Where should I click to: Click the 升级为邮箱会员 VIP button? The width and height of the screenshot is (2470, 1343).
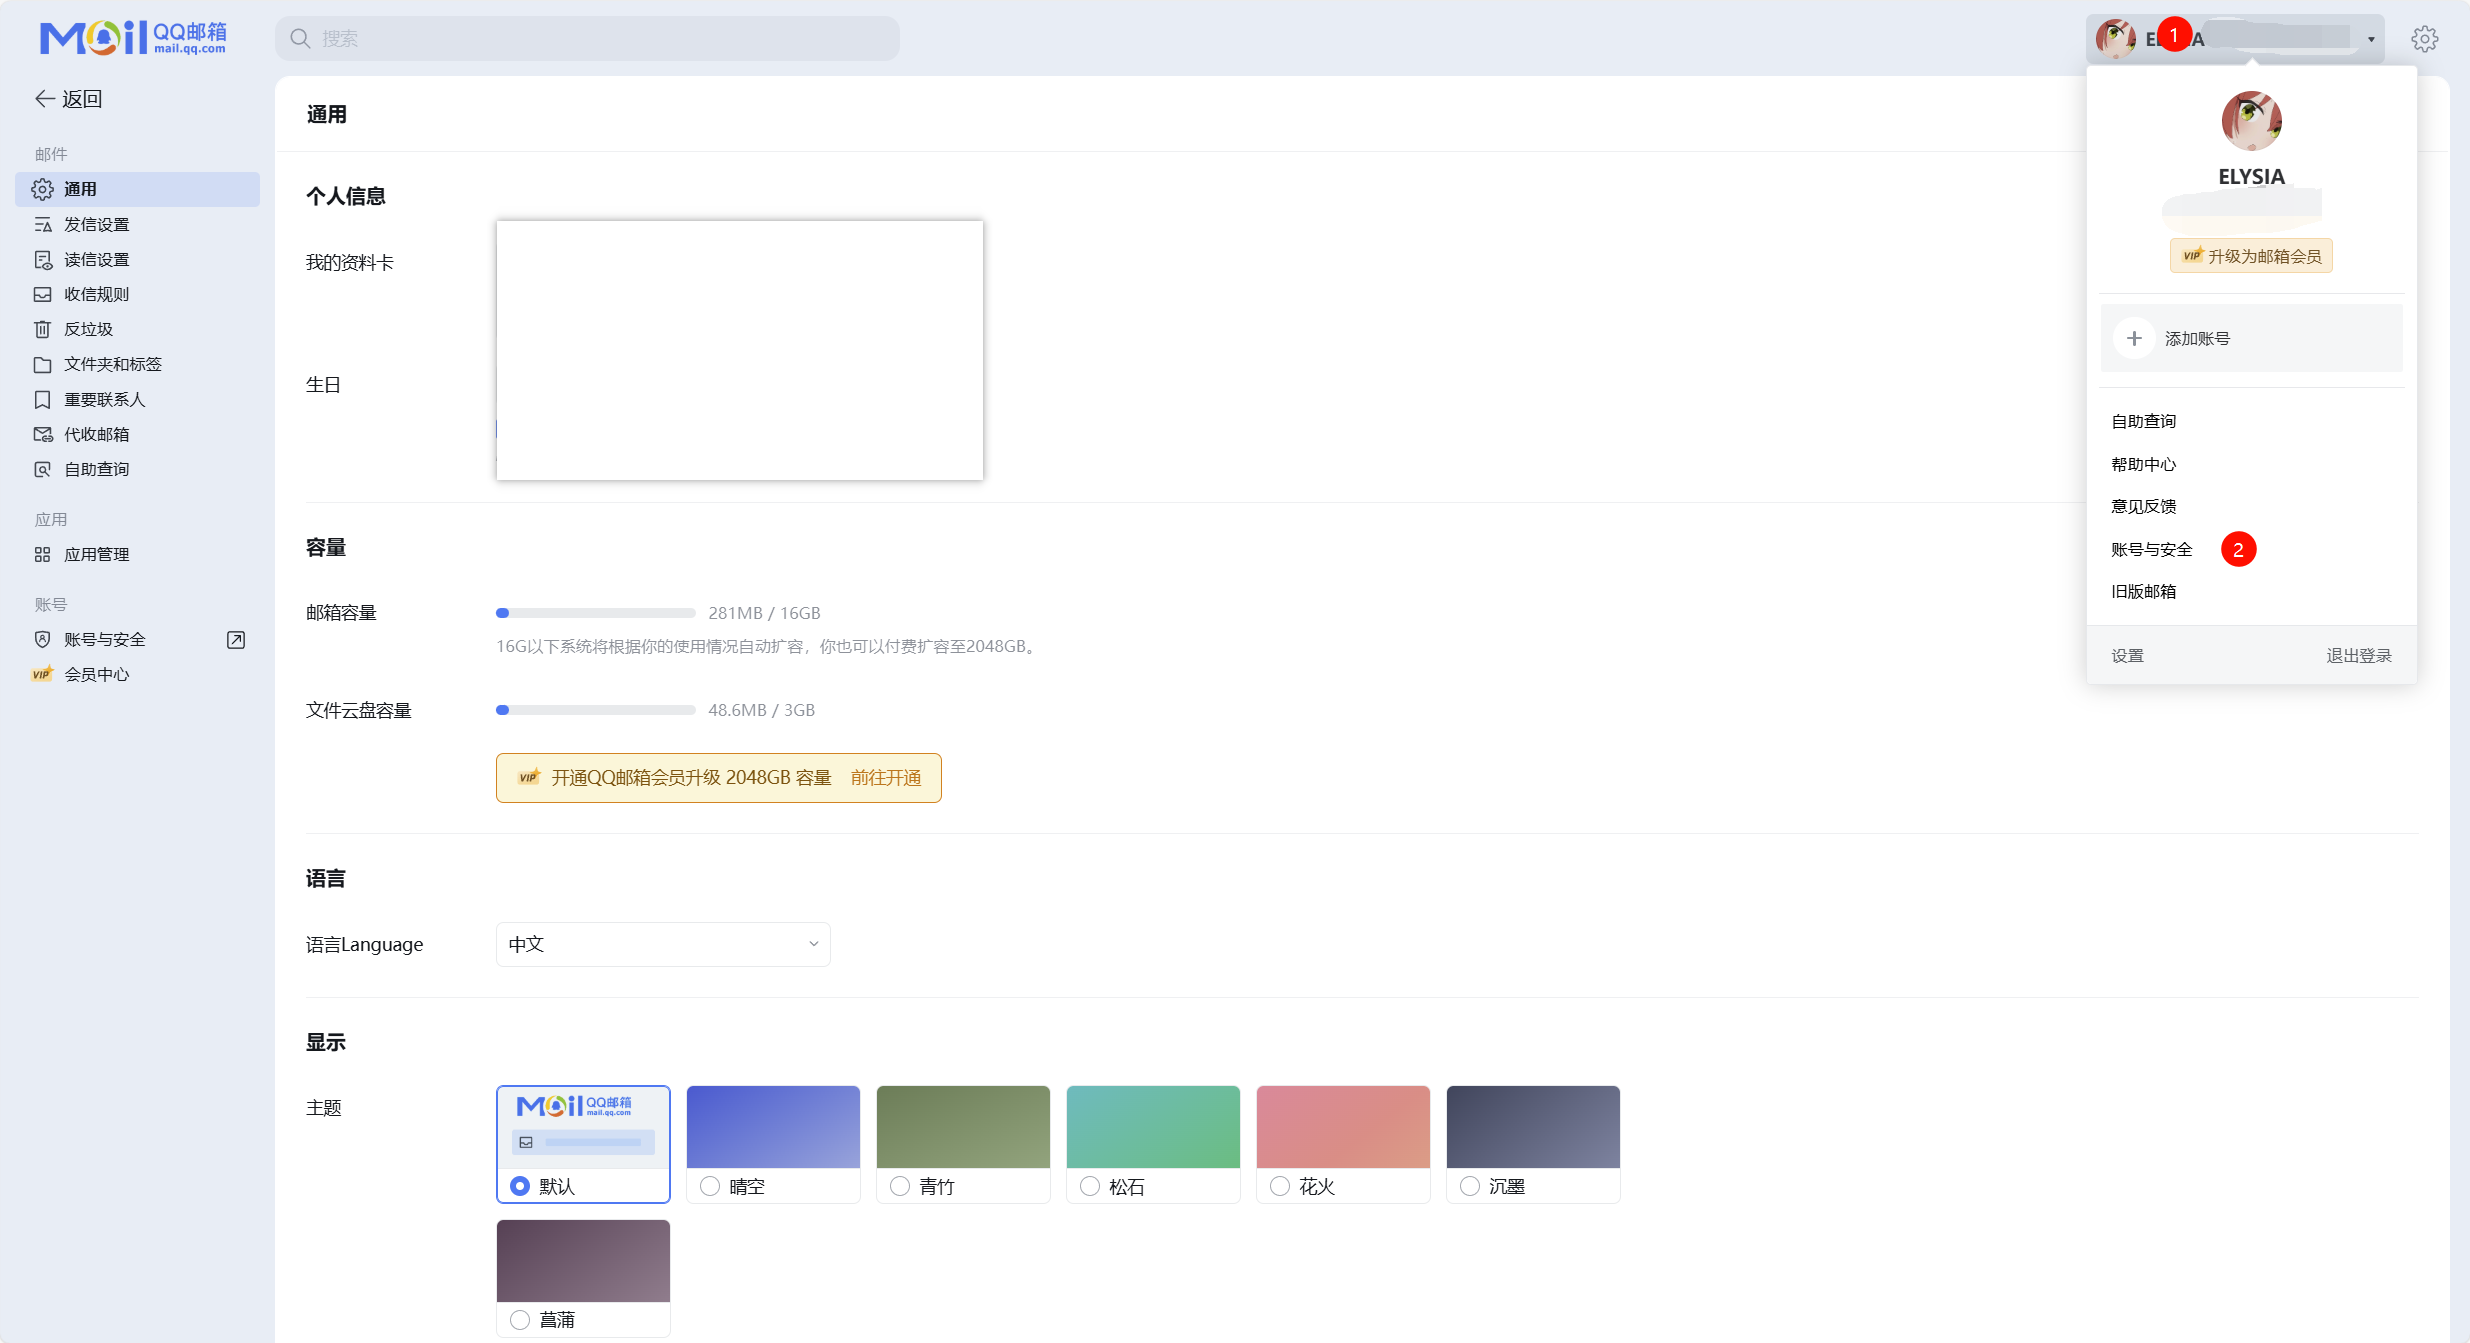(2250, 256)
